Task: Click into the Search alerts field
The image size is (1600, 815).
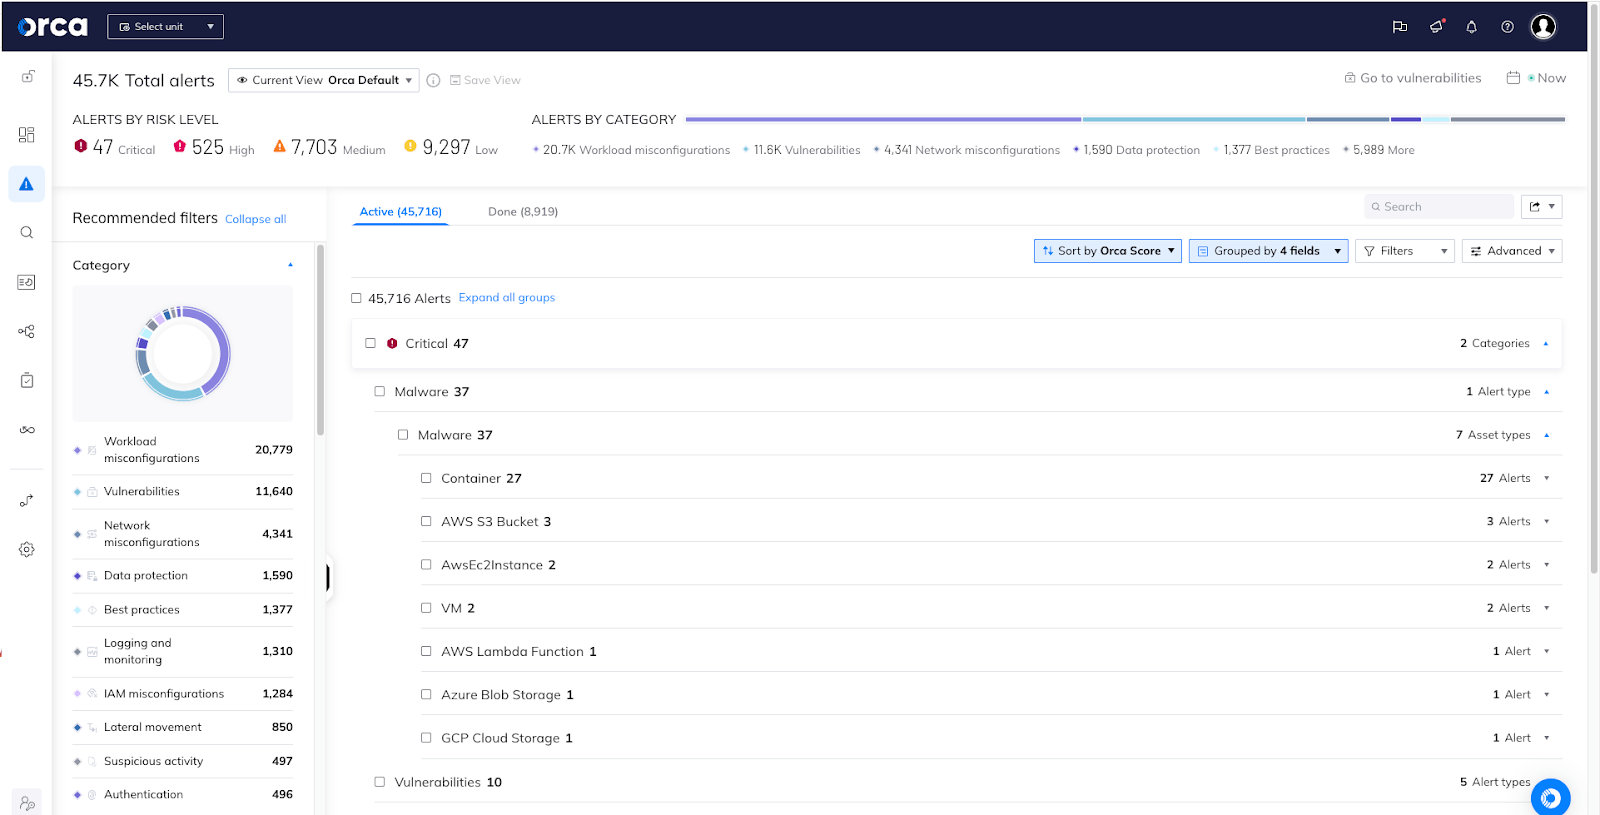Action: [1439, 207]
